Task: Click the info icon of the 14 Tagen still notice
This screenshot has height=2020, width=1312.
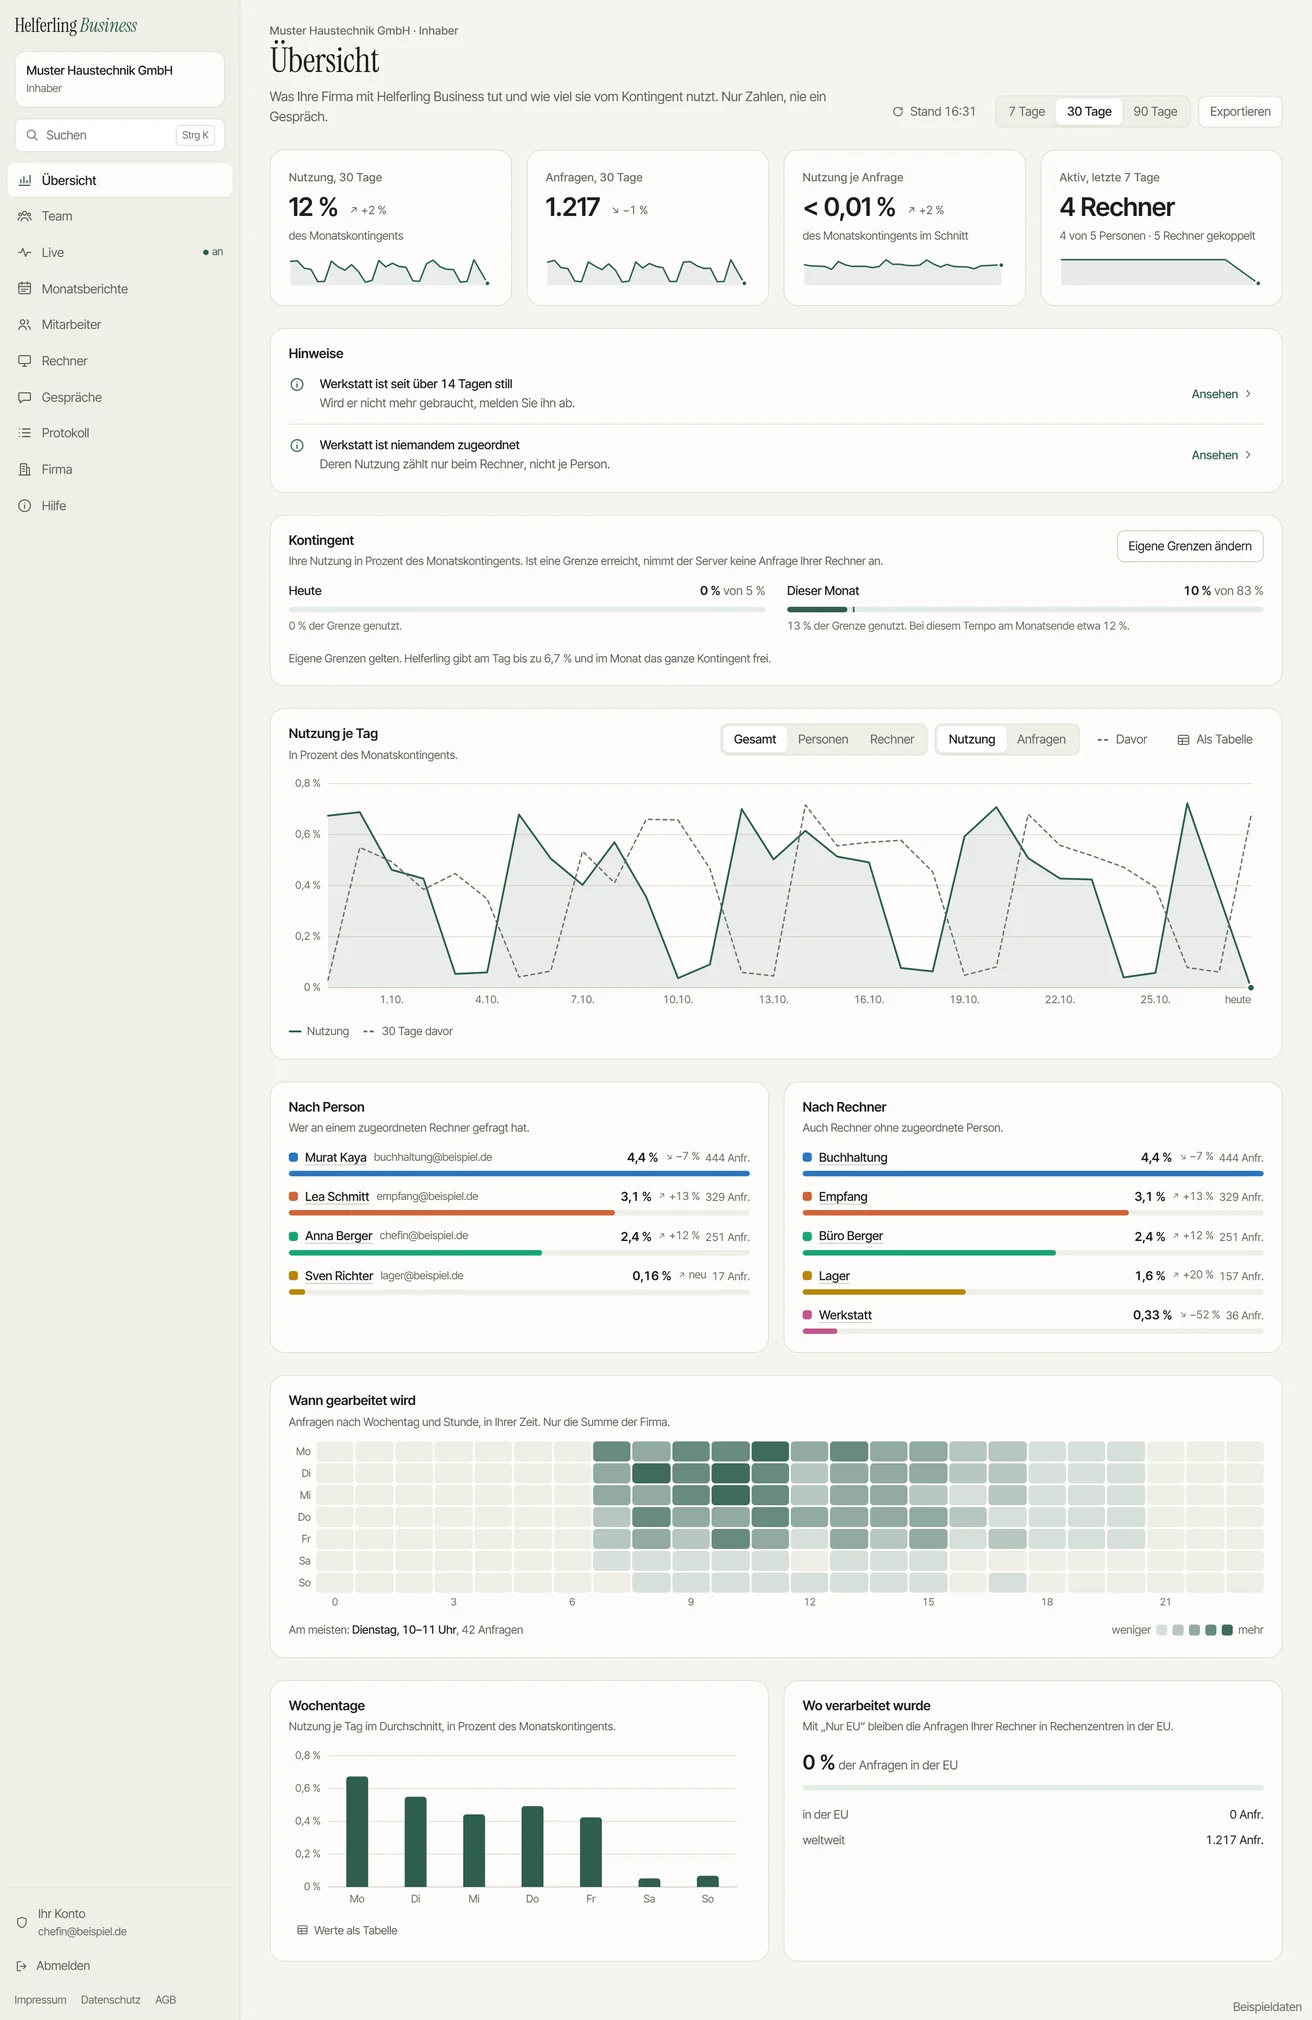Action: tap(297, 385)
